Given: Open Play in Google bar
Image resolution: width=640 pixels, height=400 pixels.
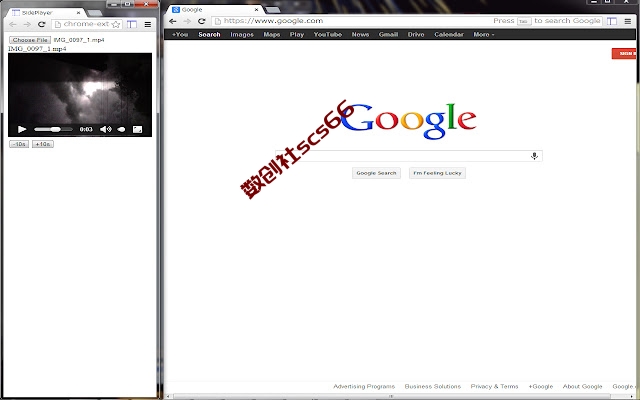Looking at the screenshot, I should click(297, 35).
